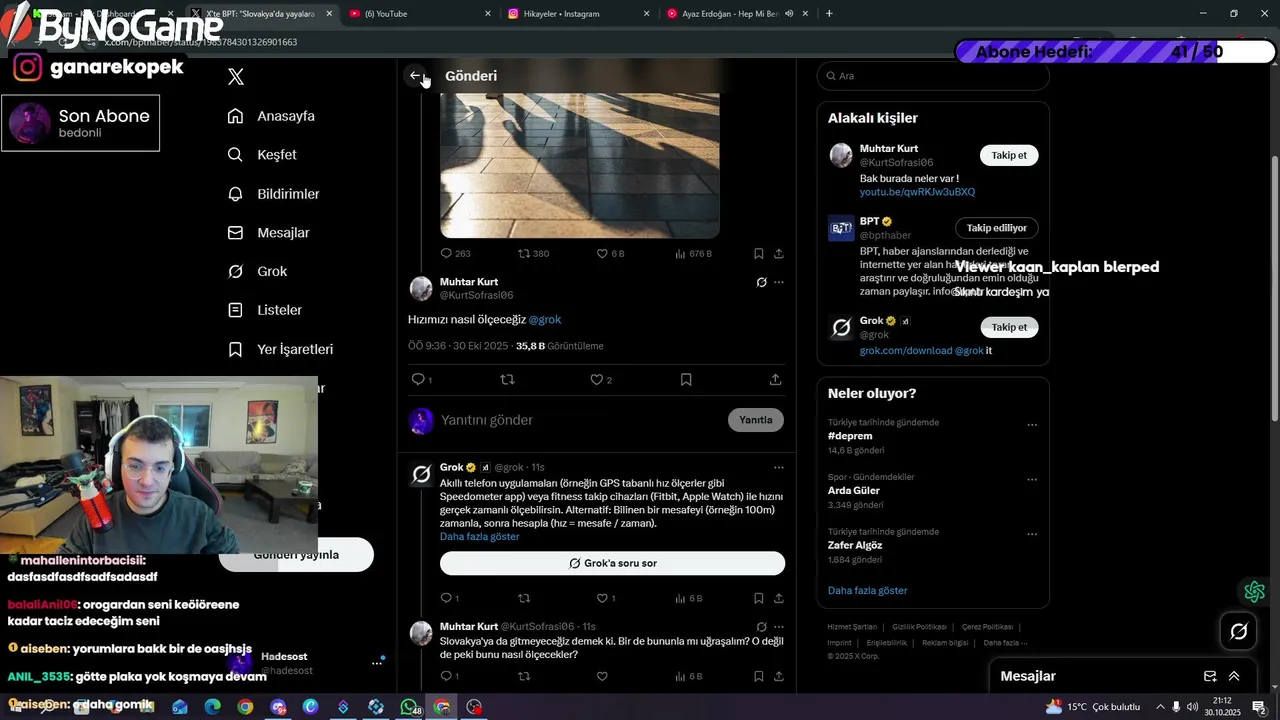This screenshot has width=1280, height=720.
Task: Repost Grok's reply
Action: (x=524, y=598)
